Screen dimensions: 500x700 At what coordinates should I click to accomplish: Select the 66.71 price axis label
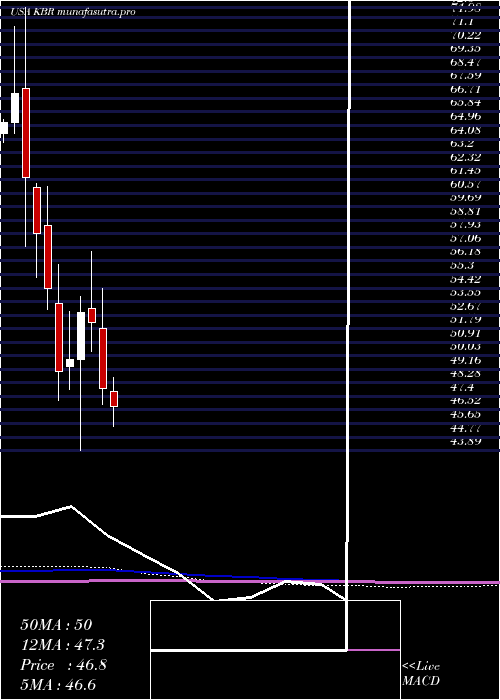(x=467, y=89)
